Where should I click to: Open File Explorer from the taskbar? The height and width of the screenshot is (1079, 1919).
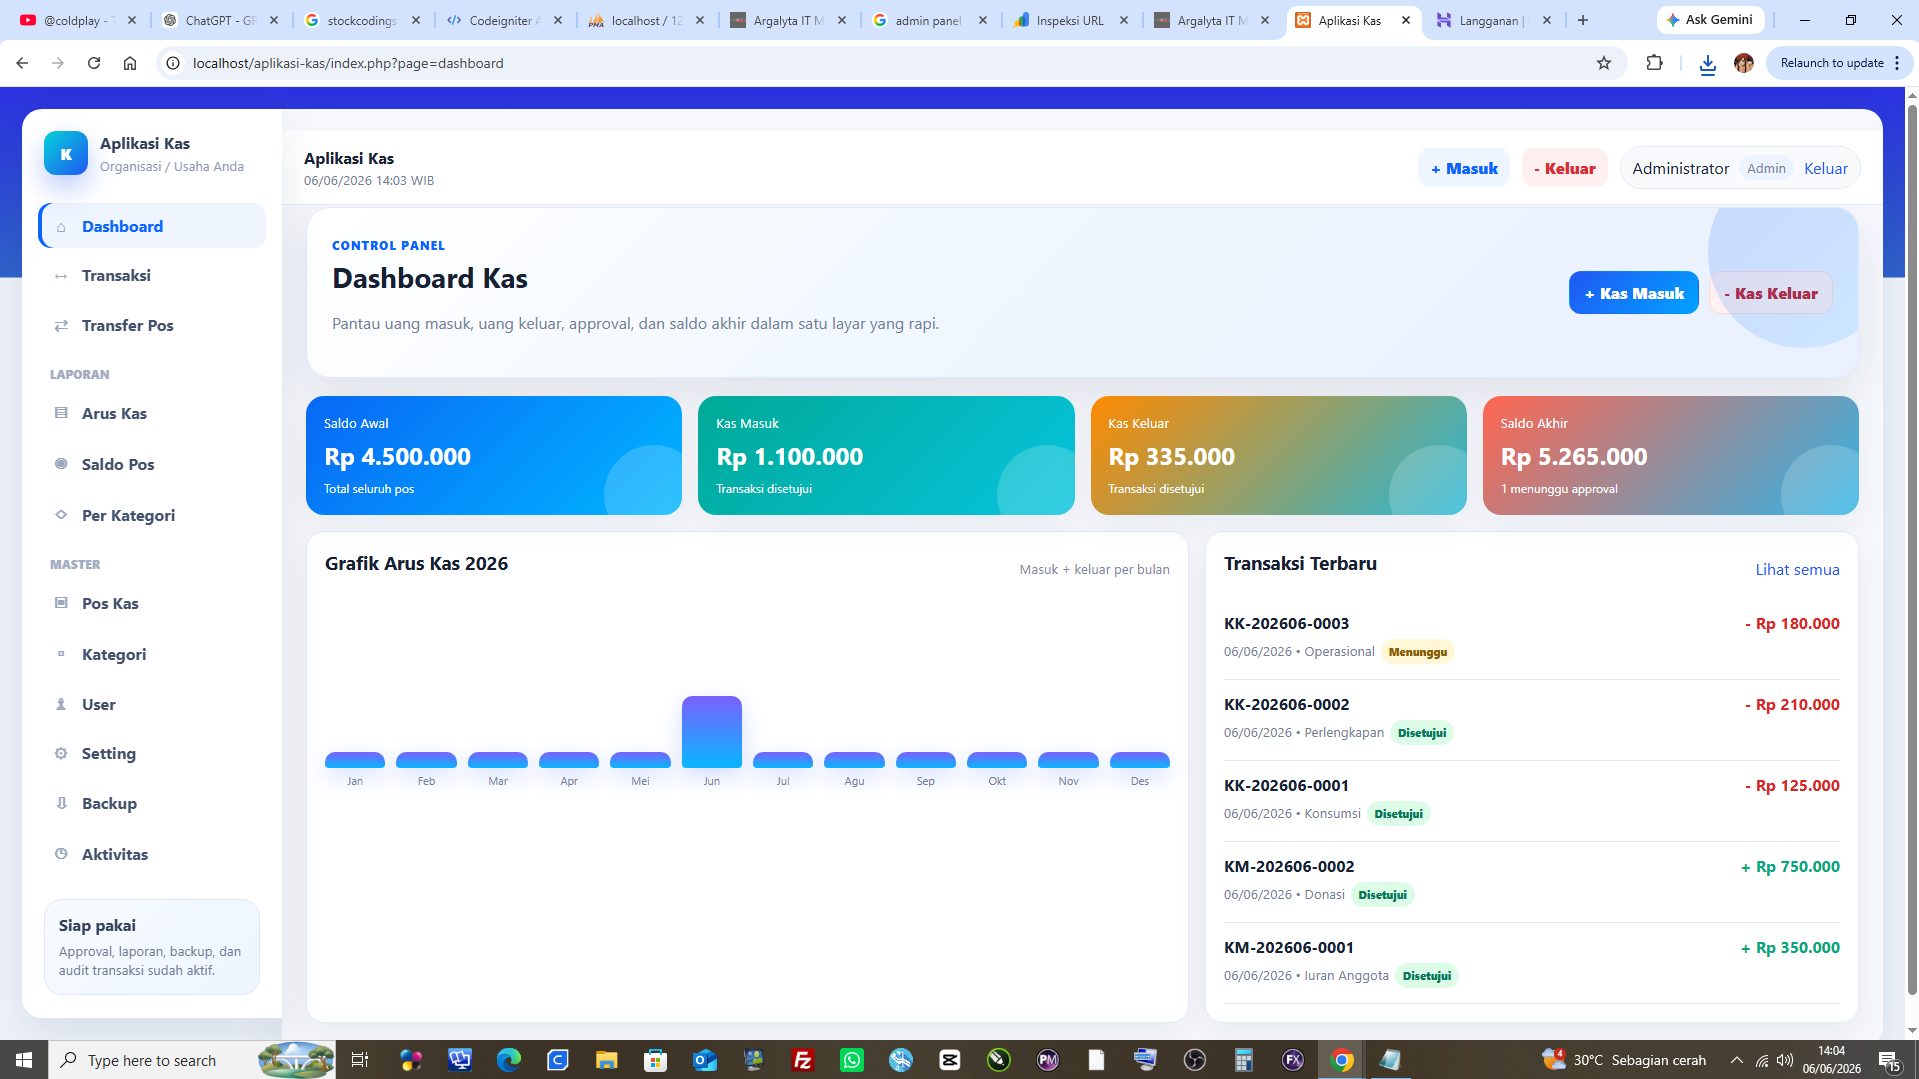pyautogui.click(x=606, y=1060)
